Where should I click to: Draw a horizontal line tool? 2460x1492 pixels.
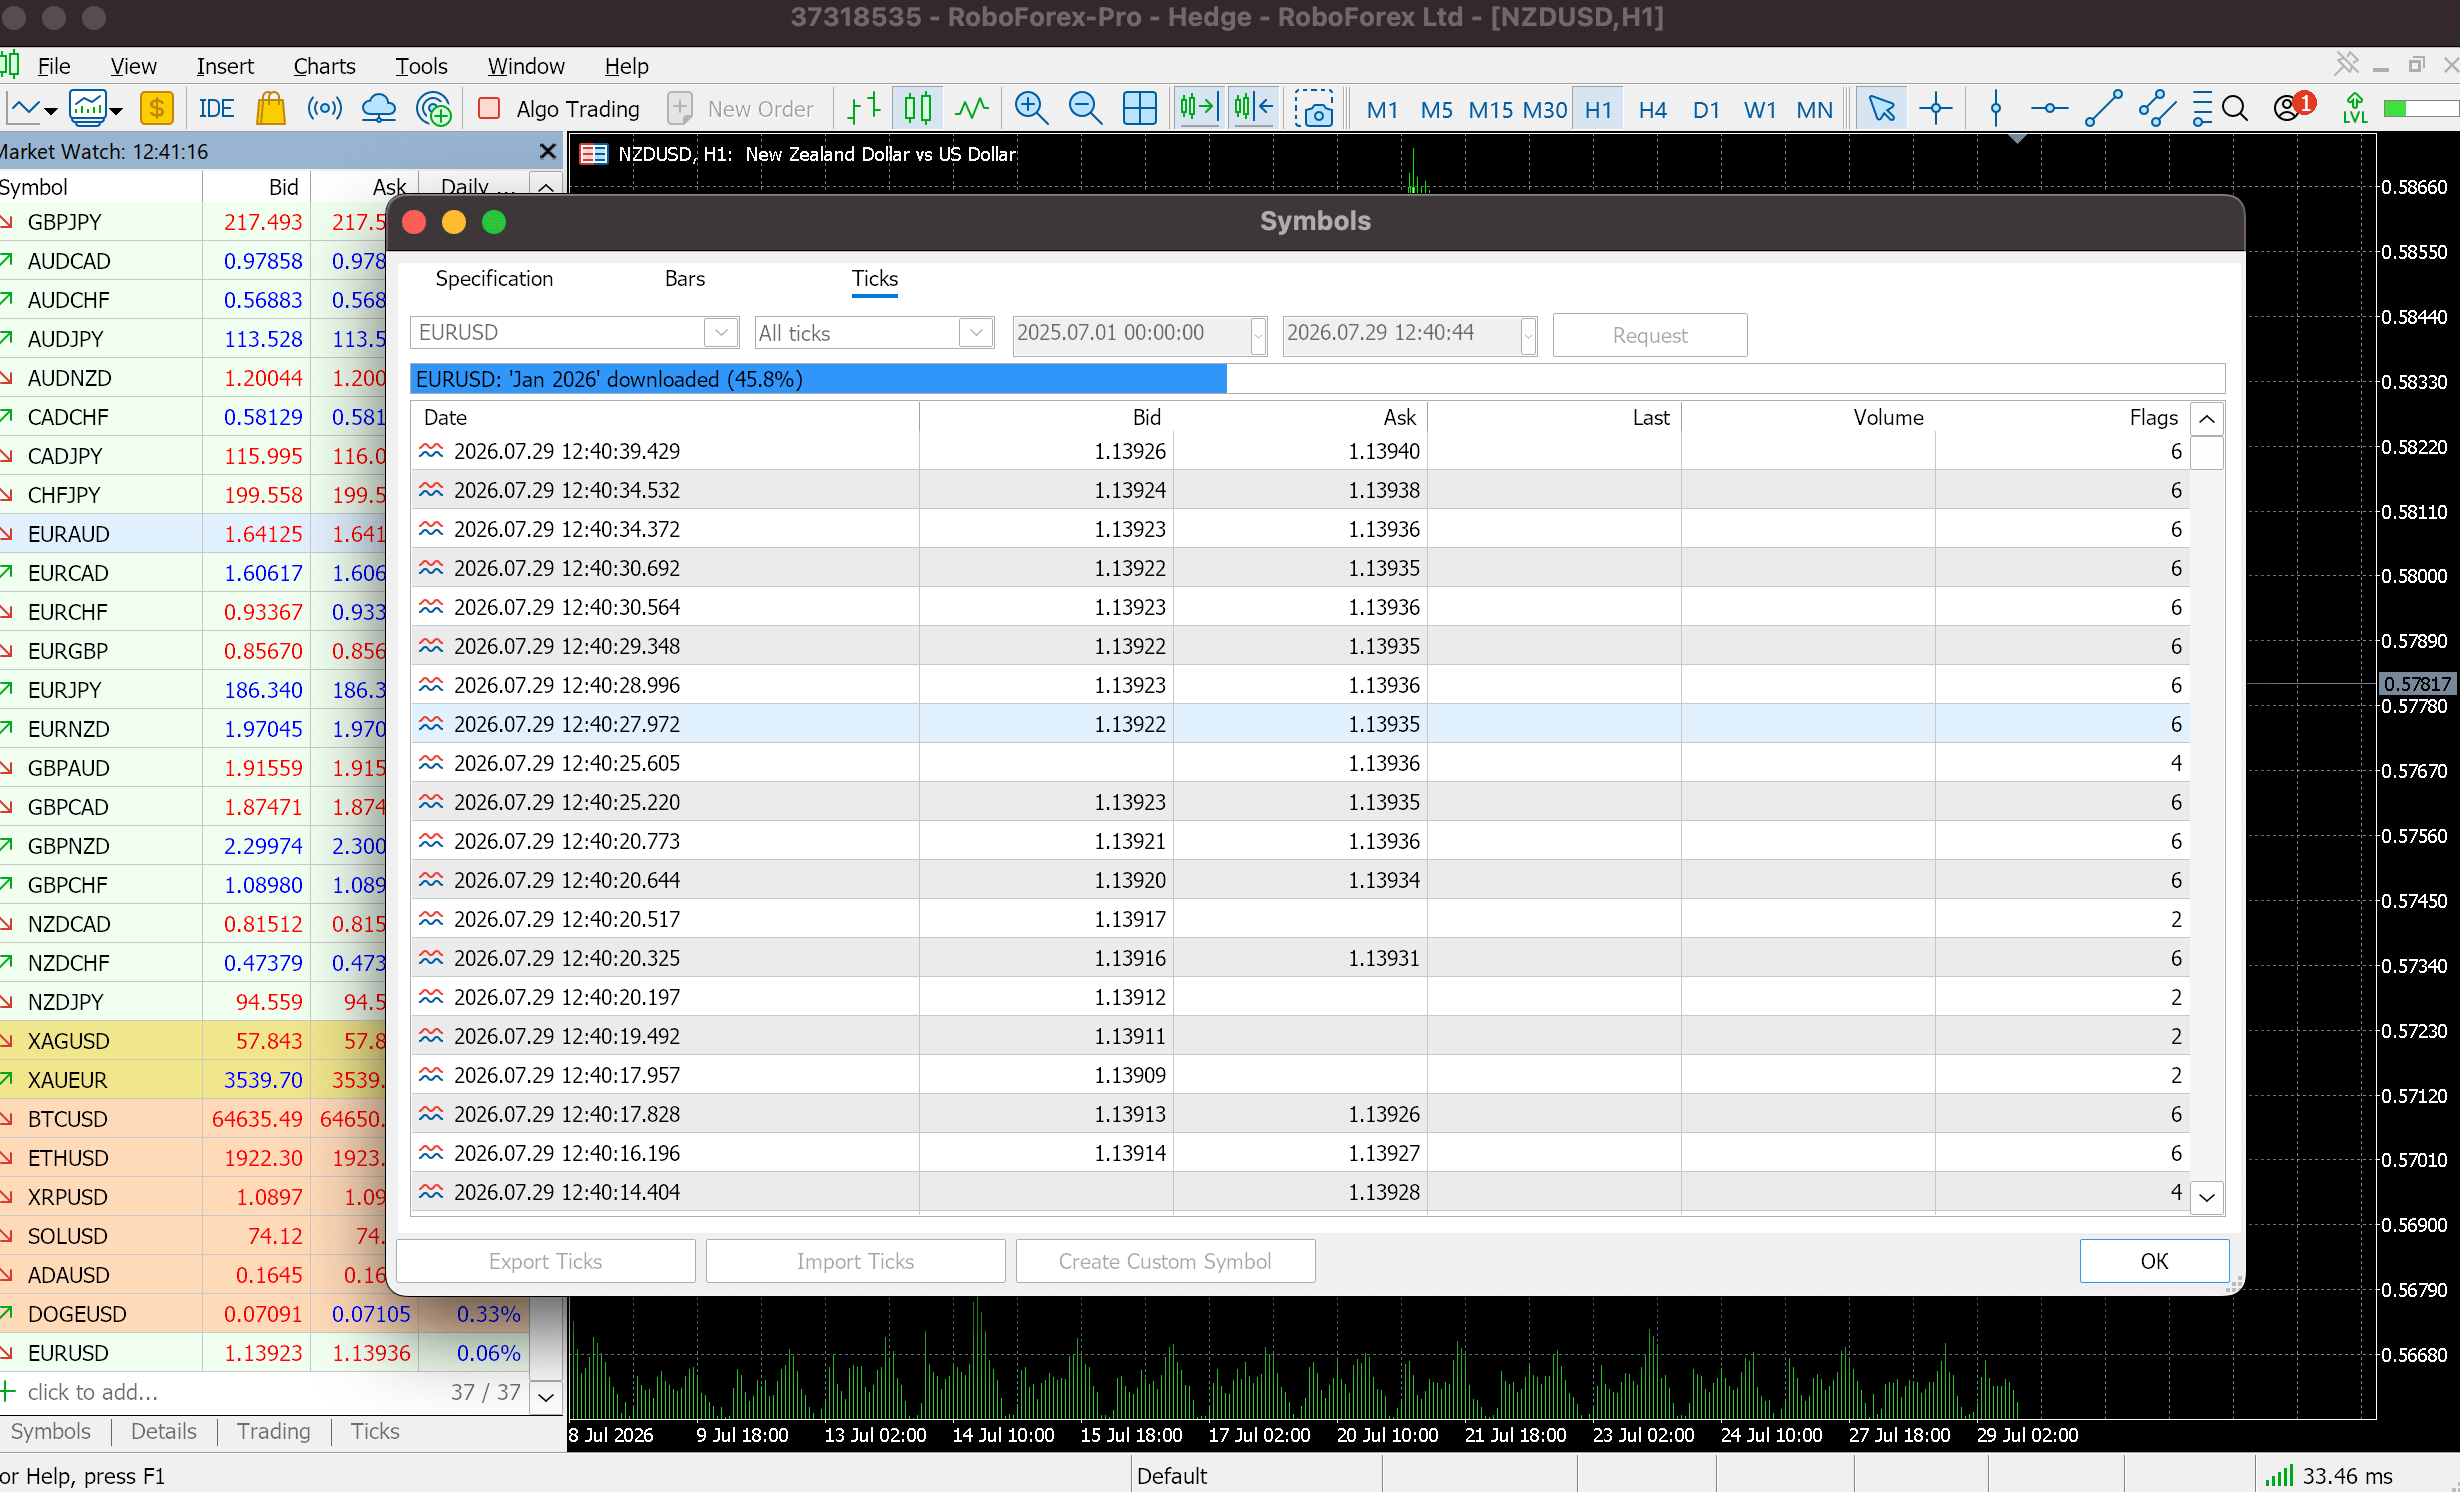pyautogui.click(x=2049, y=108)
